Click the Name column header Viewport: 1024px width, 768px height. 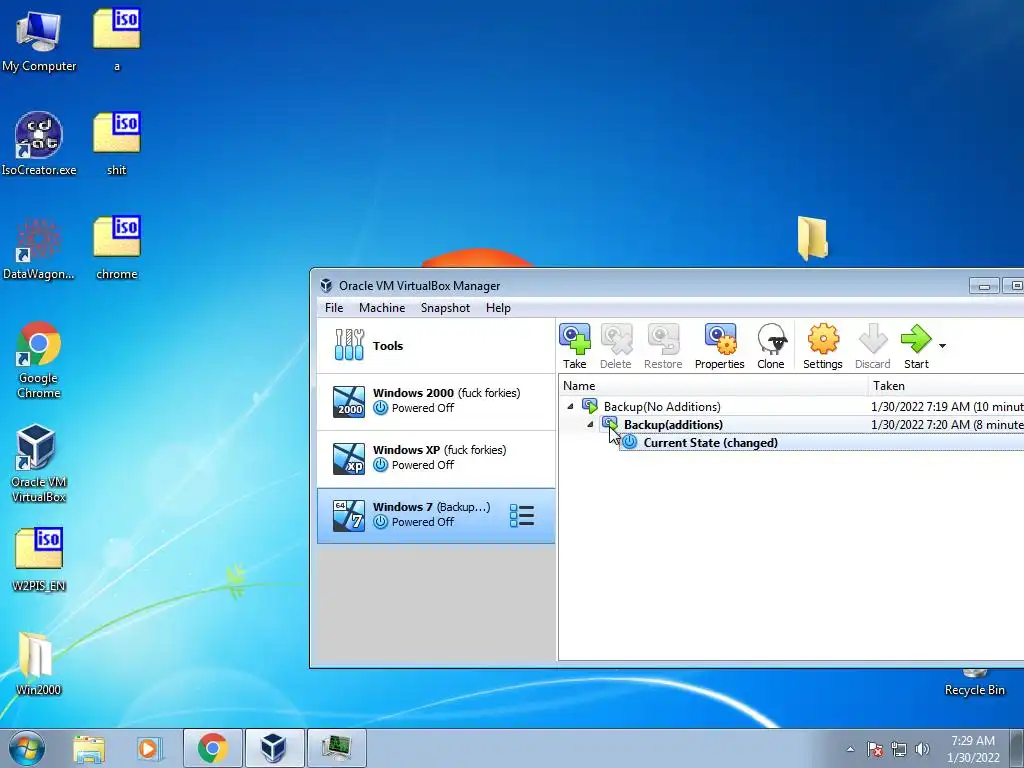click(714, 386)
